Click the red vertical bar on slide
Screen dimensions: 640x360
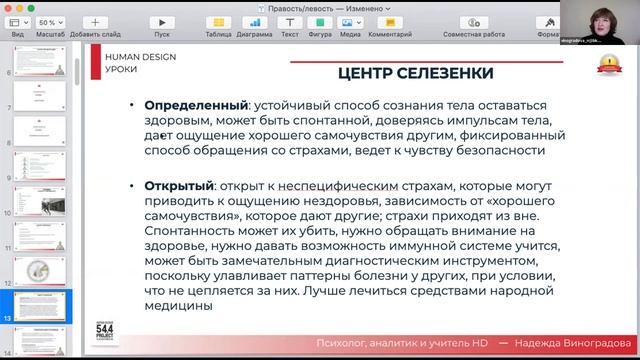point(96,62)
